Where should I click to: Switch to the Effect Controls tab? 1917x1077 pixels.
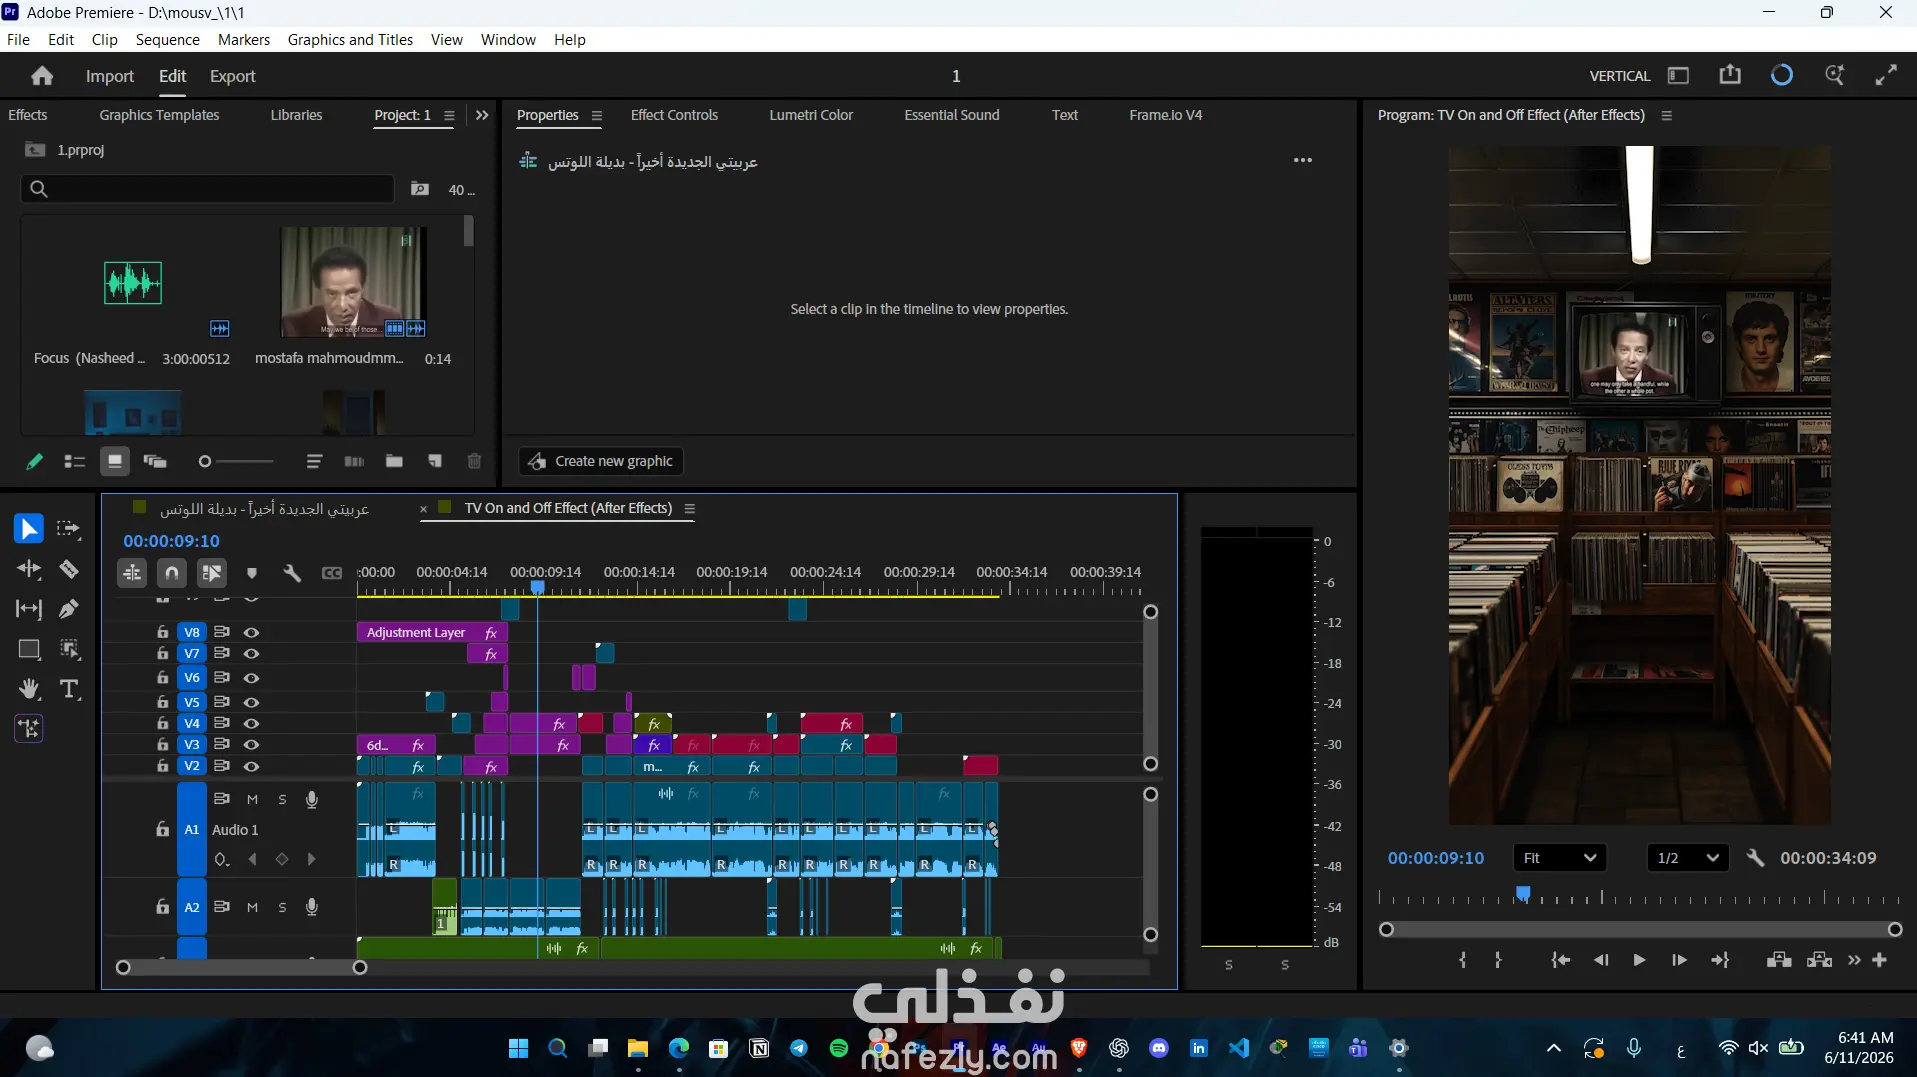[674, 115]
